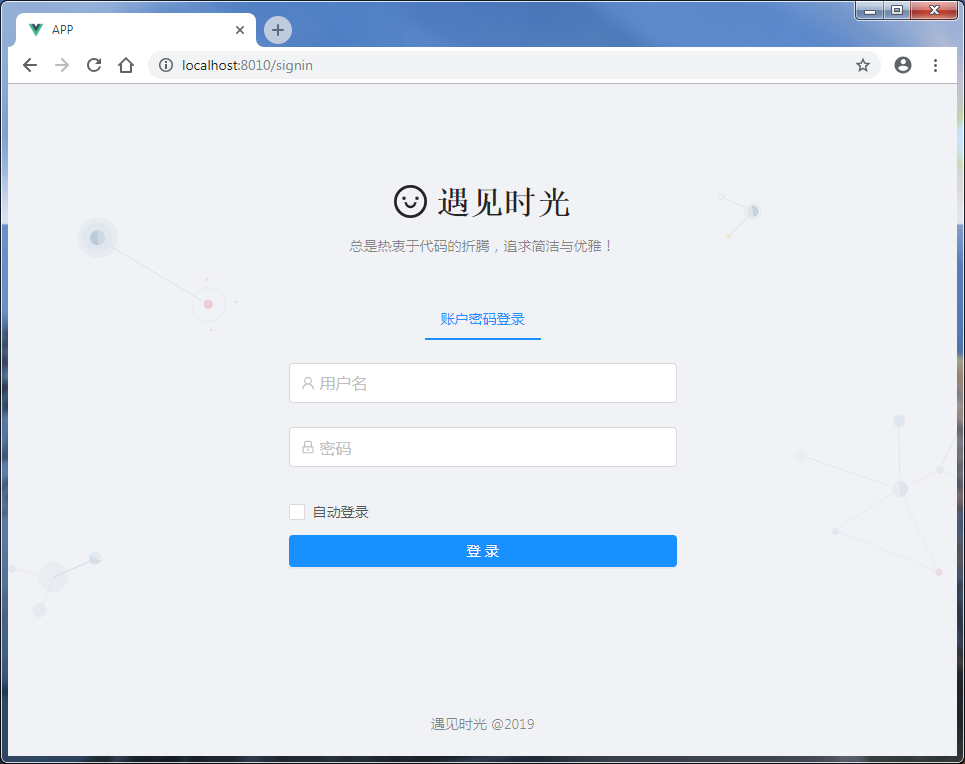Open the Chrome three-dot menu
This screenshot has width=965, height=764.
936,65
